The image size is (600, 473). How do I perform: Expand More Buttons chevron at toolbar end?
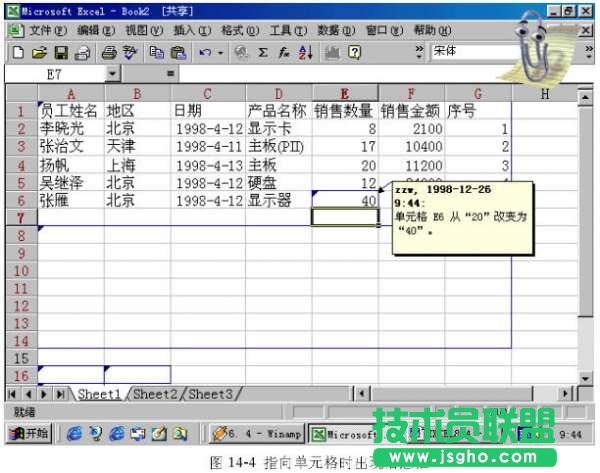589,52
